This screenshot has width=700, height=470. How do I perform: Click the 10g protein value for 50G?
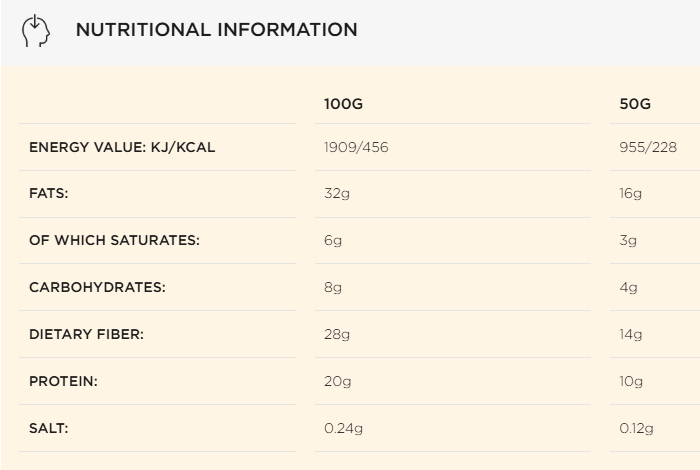631,382
